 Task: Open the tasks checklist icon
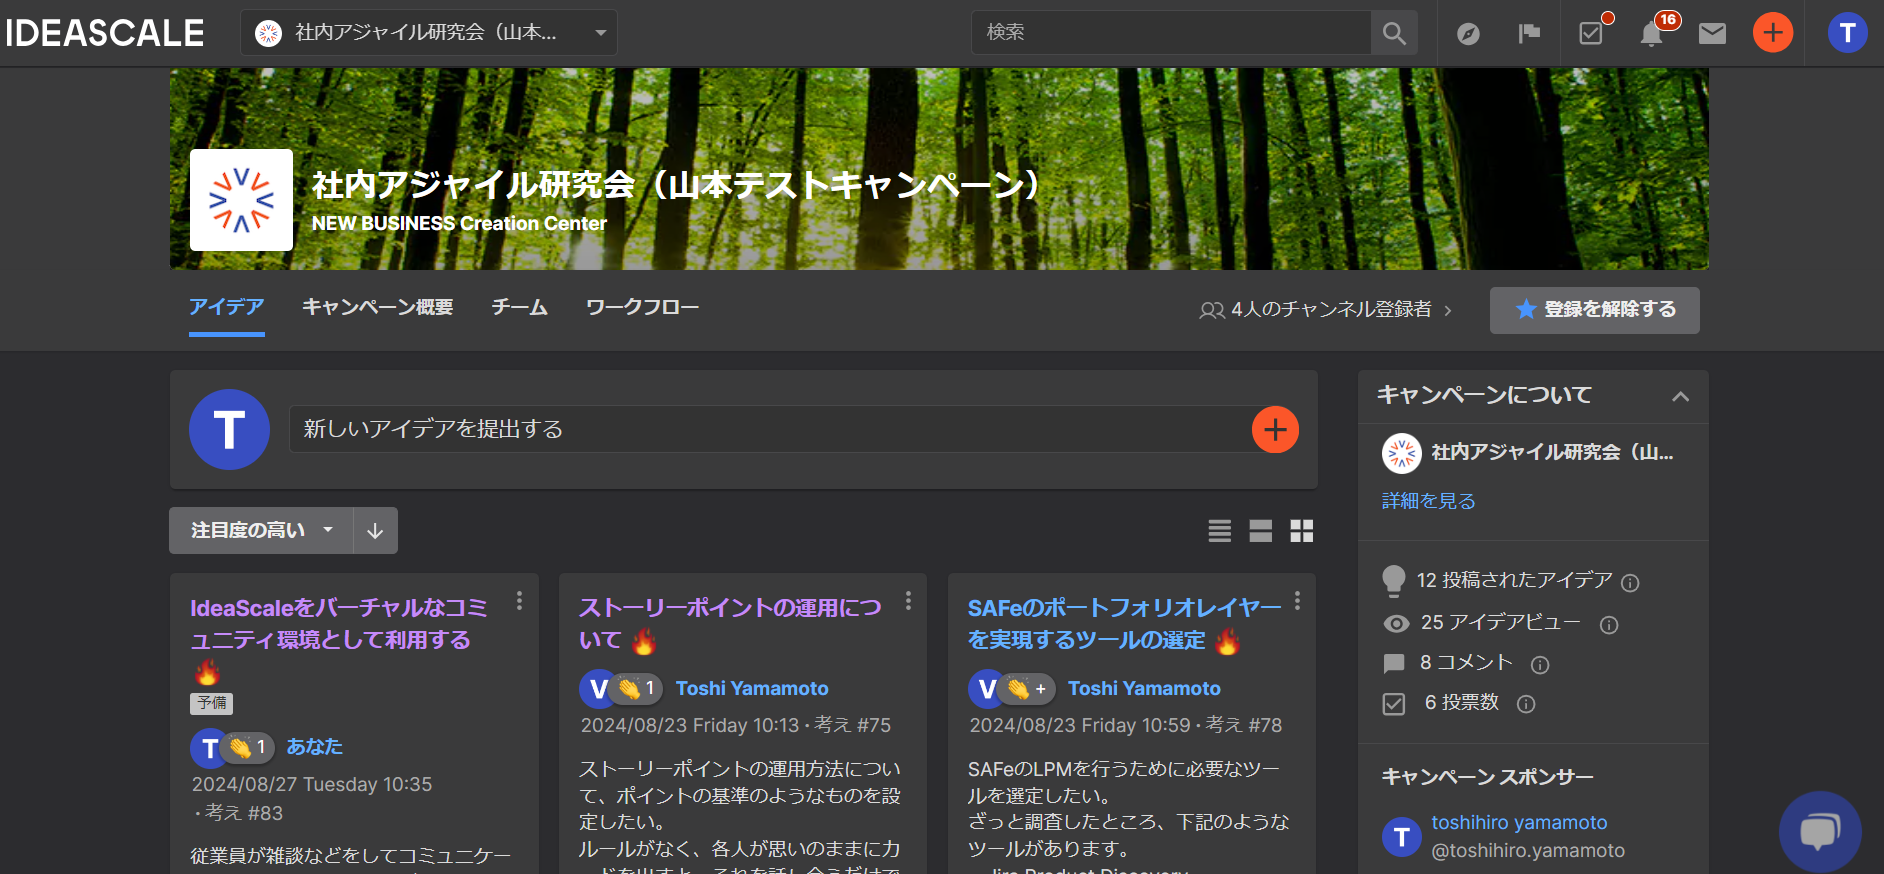tap(1591, 34)
